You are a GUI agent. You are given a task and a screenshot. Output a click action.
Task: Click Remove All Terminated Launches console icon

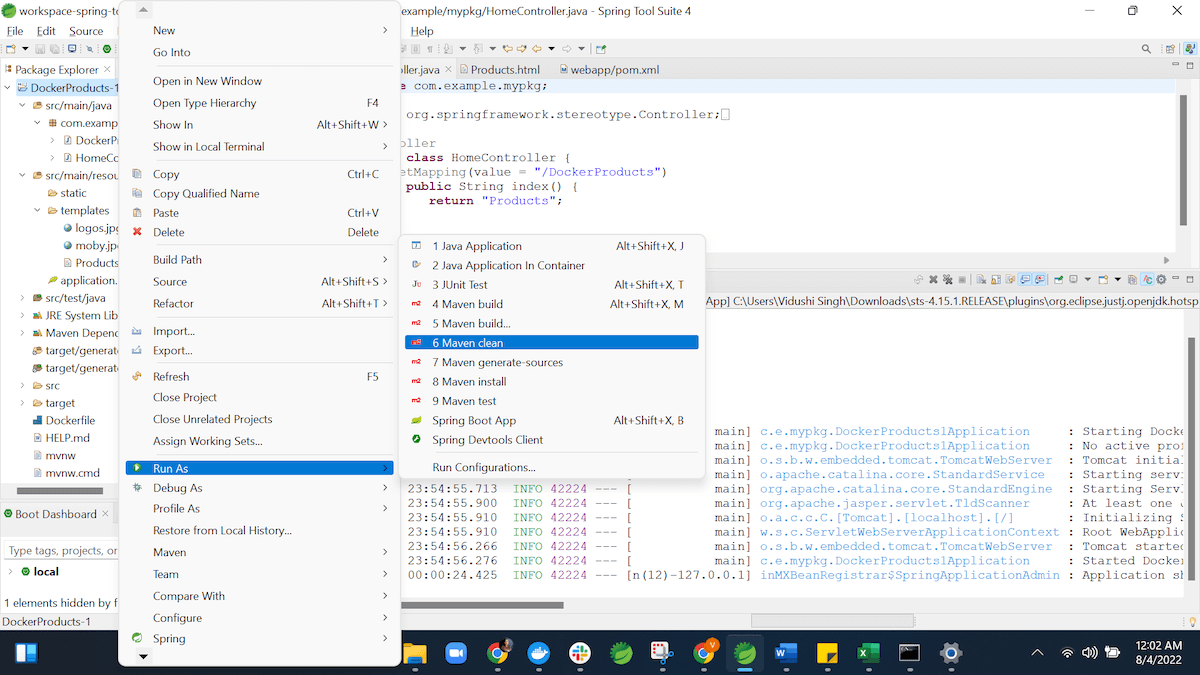tap(948, 280)
